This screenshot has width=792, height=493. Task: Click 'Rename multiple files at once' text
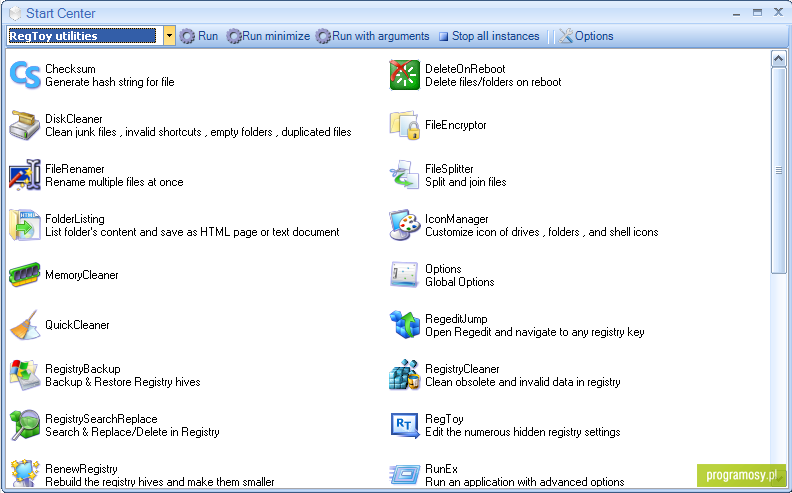coord(114,182)
